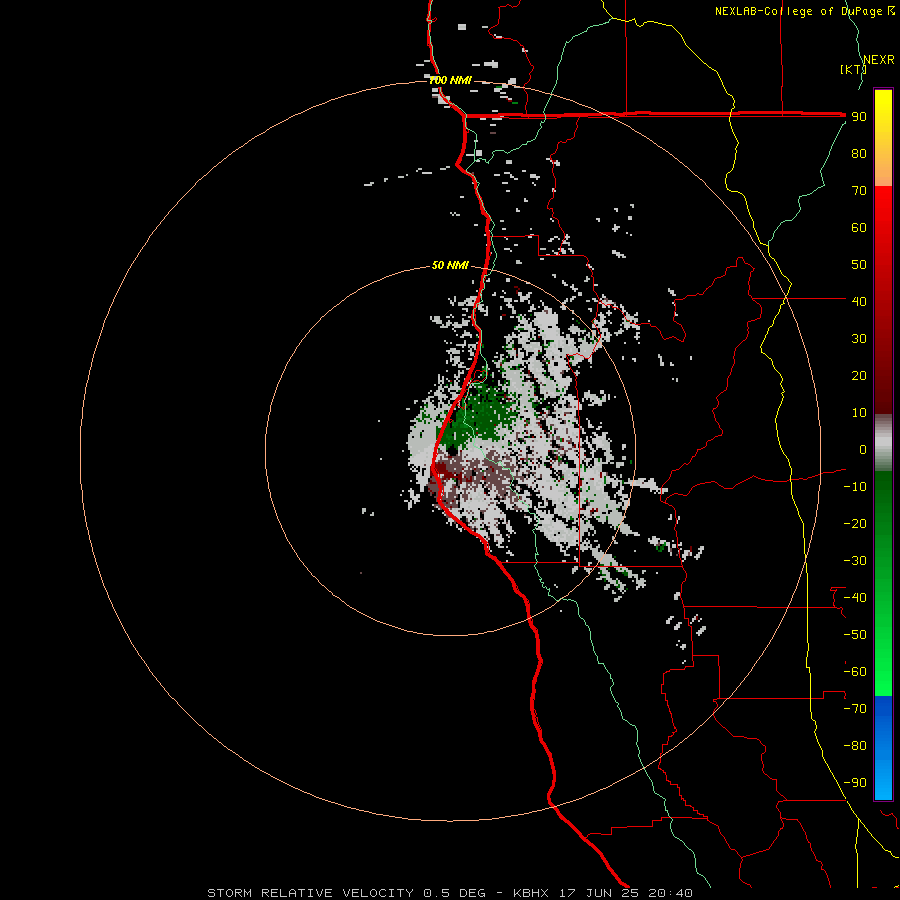Click the -10 value on color scale
The height and width of the screenshot is (900, 900).
tap(855, 487)
